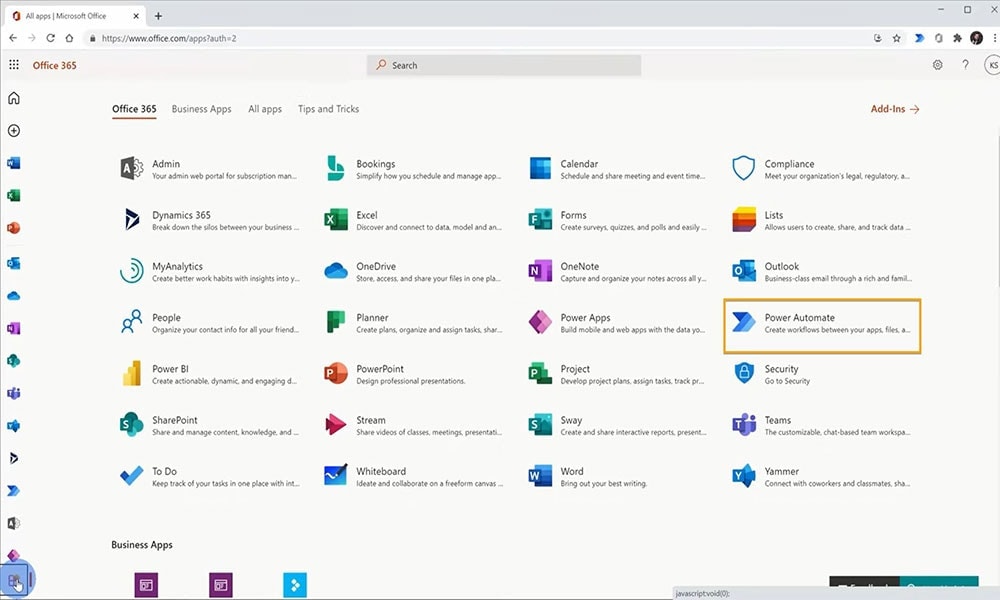1000x600 pixels.
Task: Open the KS account avatar
Action: coord(992,65)
